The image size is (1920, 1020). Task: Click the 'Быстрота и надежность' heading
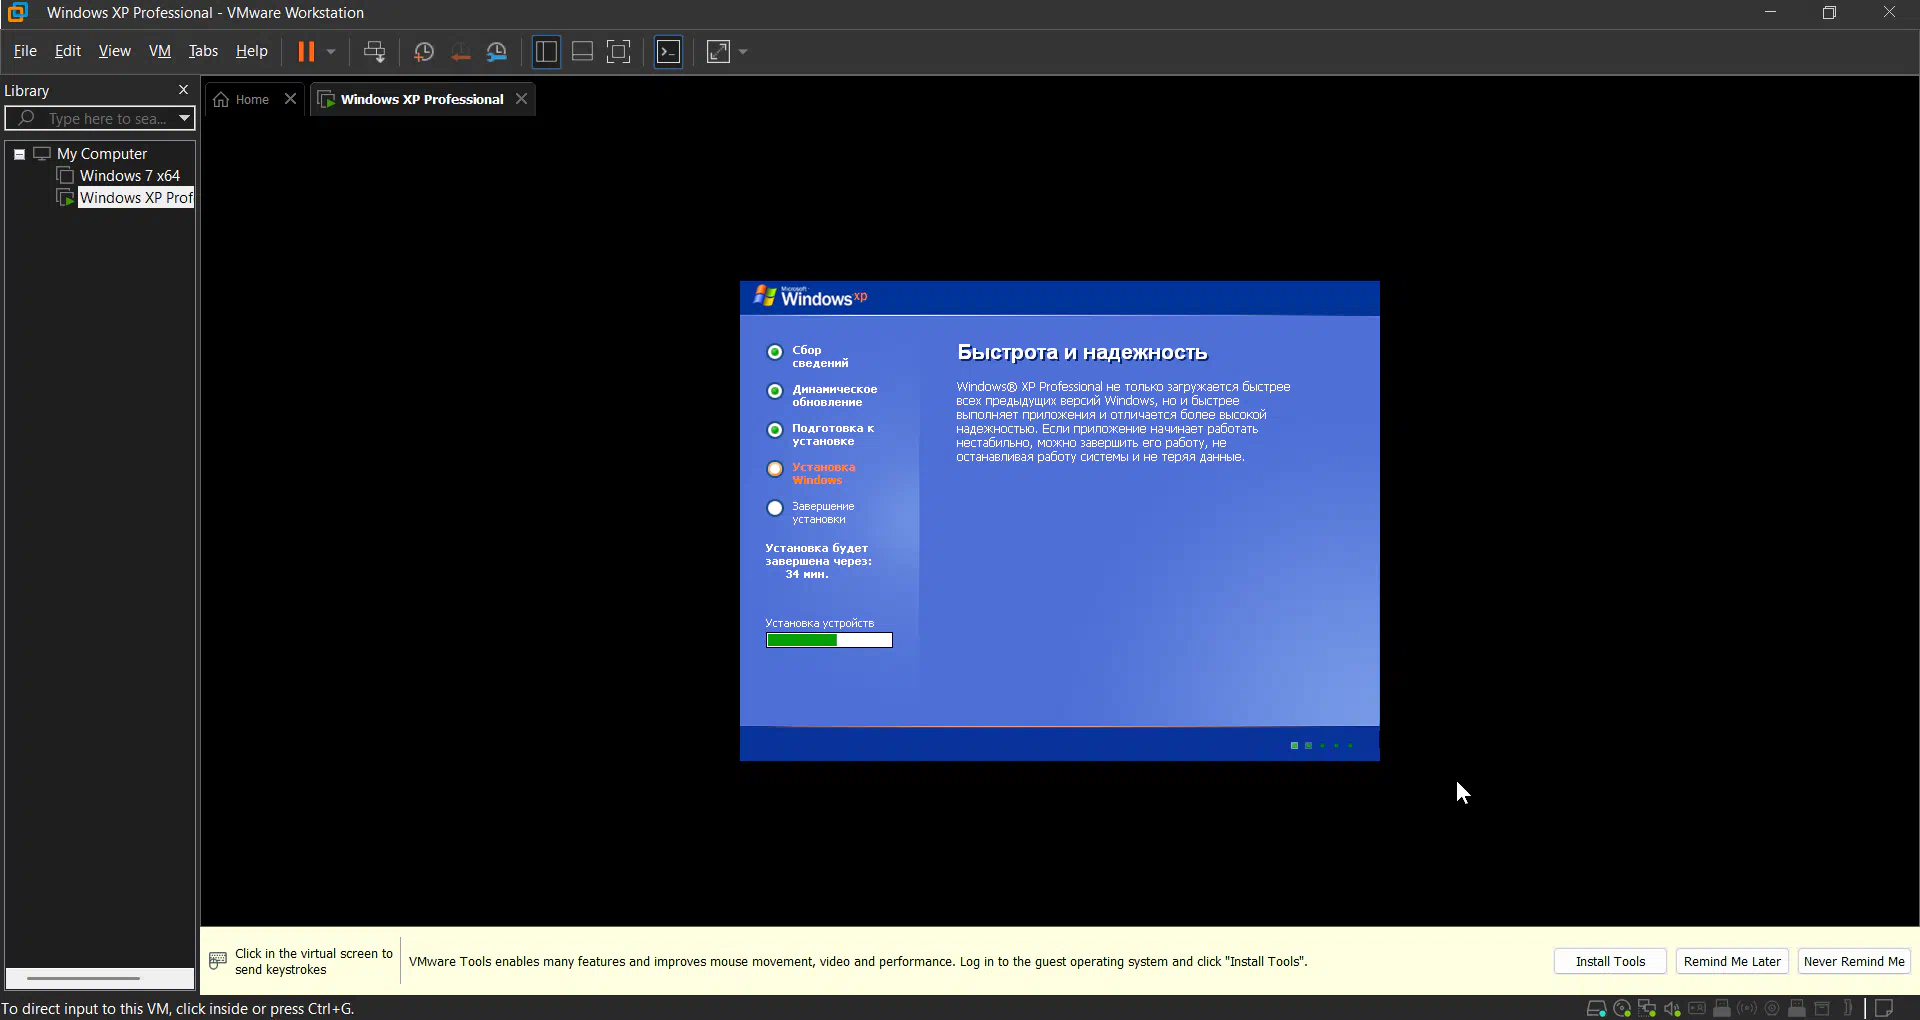[1082, 353]
